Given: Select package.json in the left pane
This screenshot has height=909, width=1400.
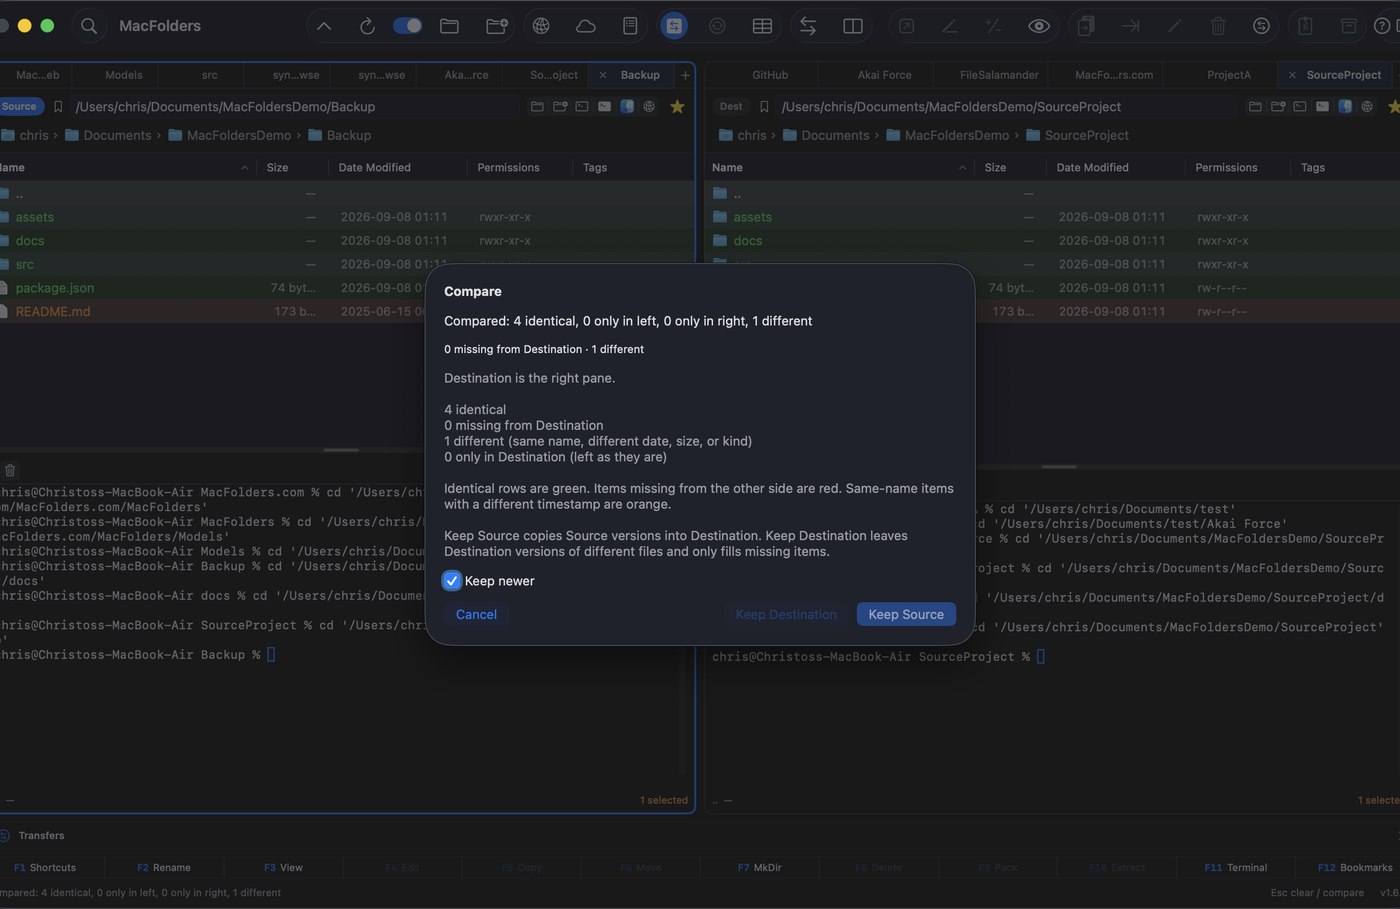Looking at the screenshot, I should pos(346,288).
